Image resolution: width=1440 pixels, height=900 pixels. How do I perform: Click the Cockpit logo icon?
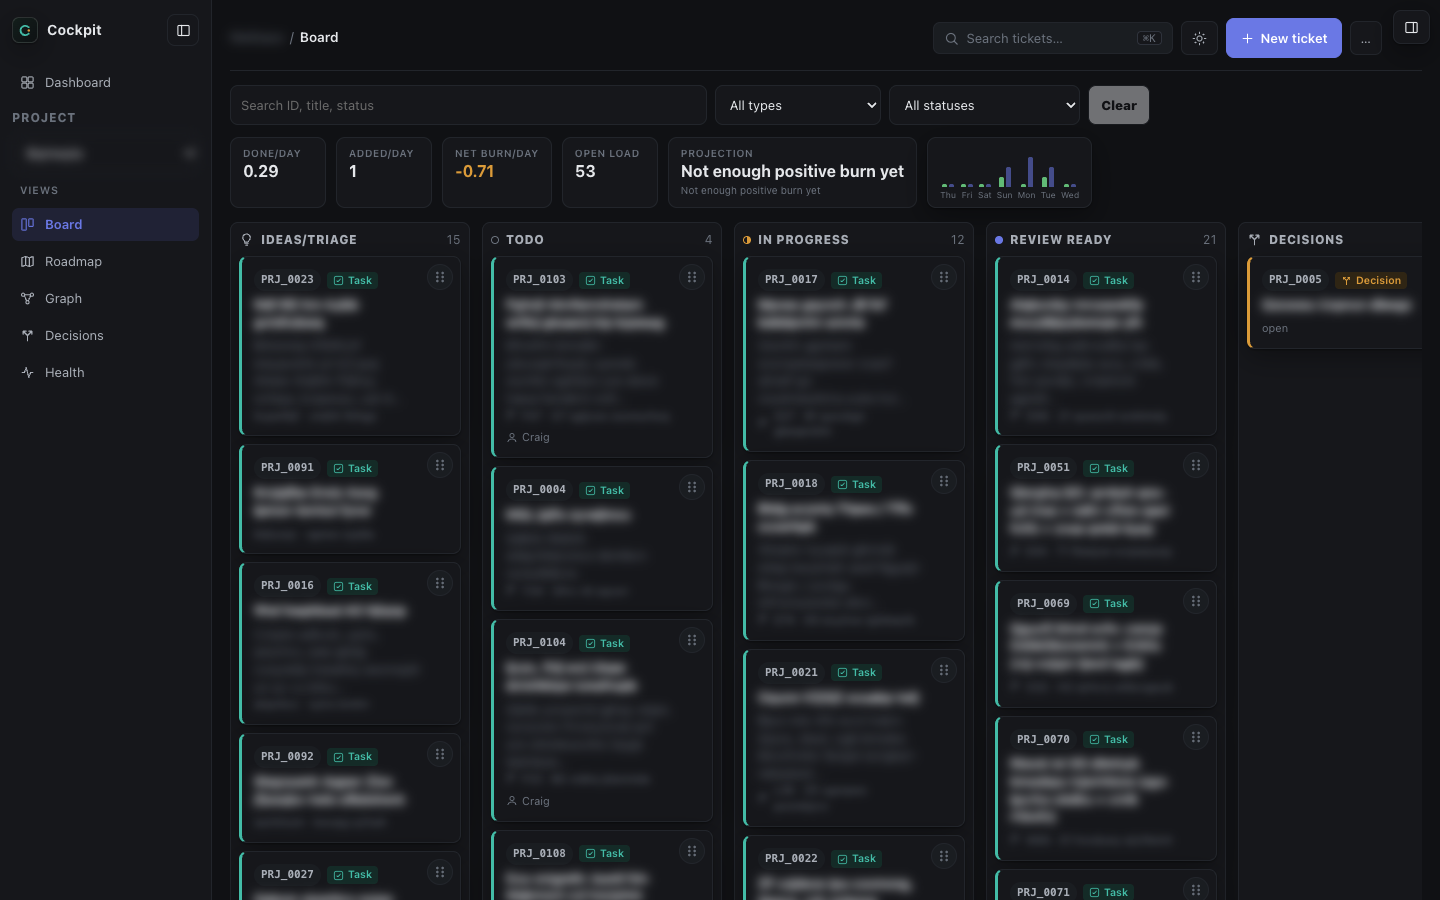point(25,30)
